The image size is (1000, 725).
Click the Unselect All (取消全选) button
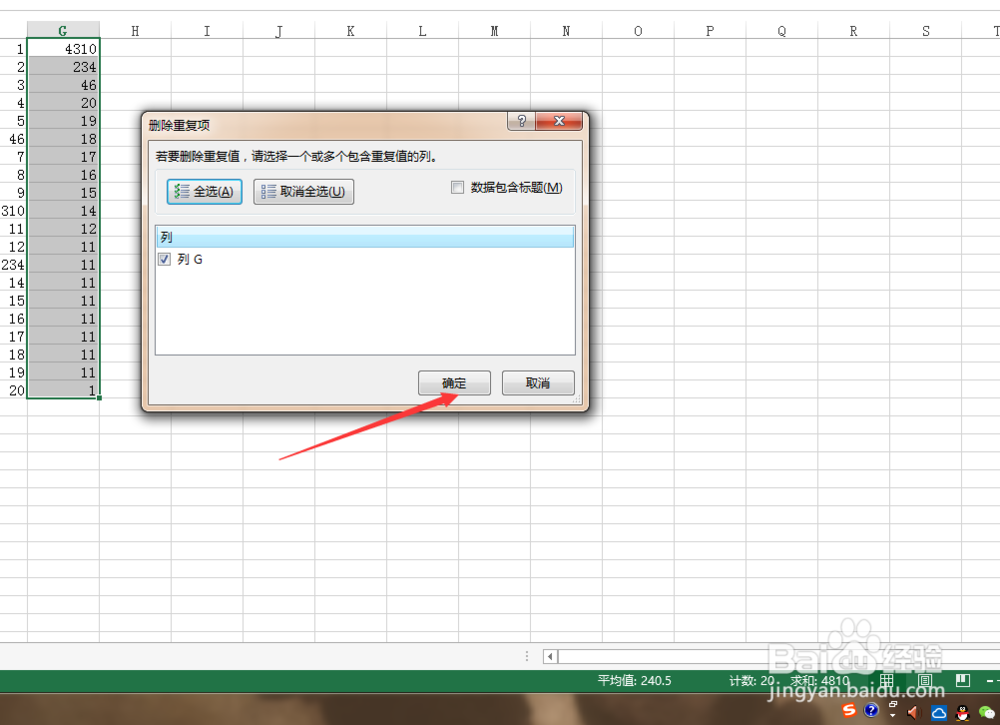pos(304,191)
